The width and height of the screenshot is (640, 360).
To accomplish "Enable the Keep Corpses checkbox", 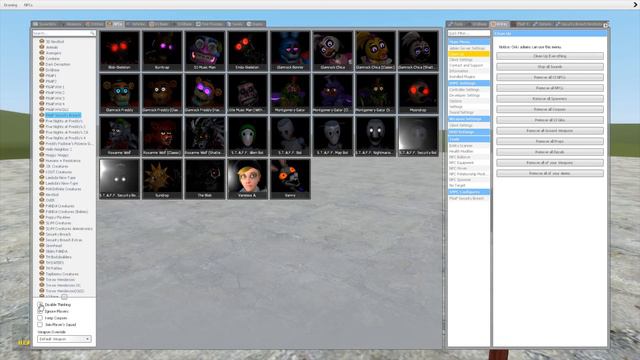I will (40, 318).
